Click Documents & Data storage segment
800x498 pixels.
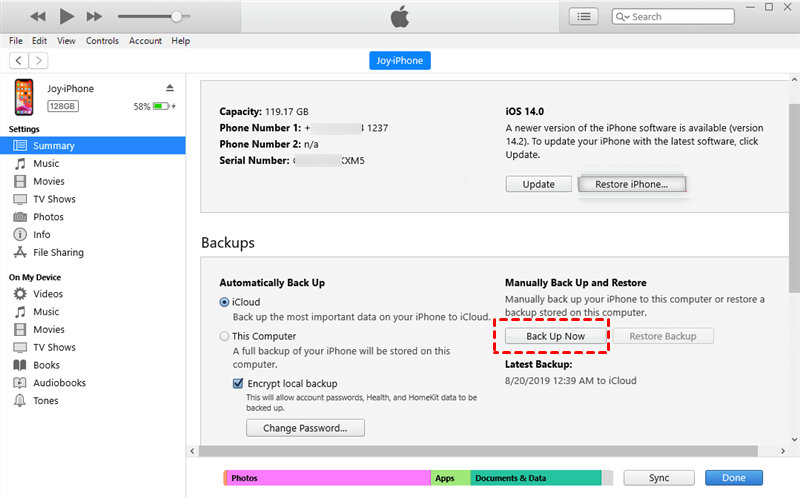pyautogui.click(x=536, y=478)
